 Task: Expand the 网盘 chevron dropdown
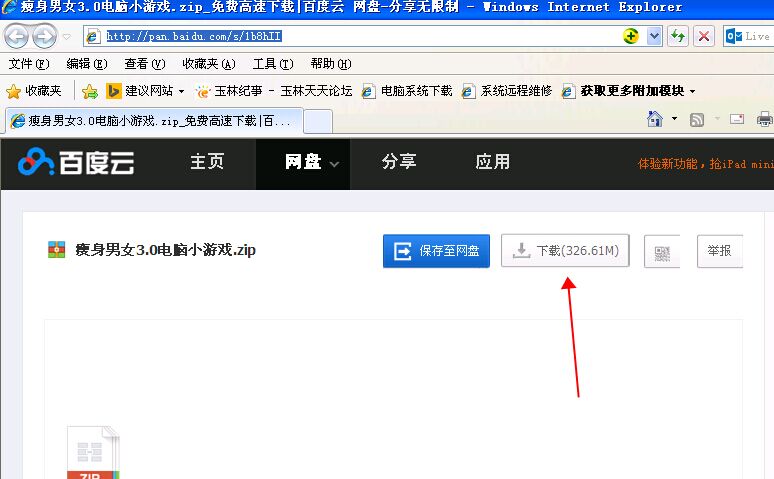(335, 164)
